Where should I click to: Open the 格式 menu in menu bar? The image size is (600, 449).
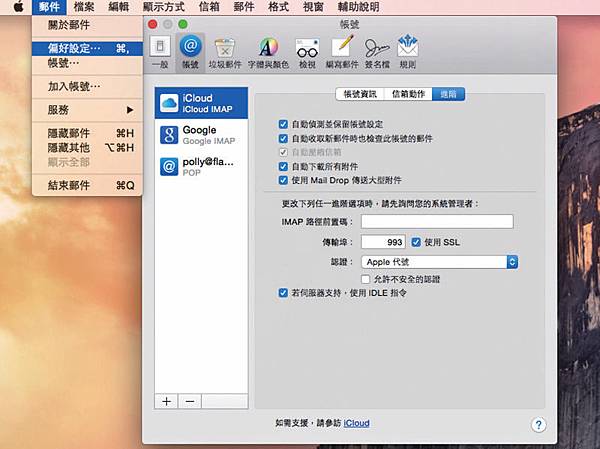click(278, 7)
